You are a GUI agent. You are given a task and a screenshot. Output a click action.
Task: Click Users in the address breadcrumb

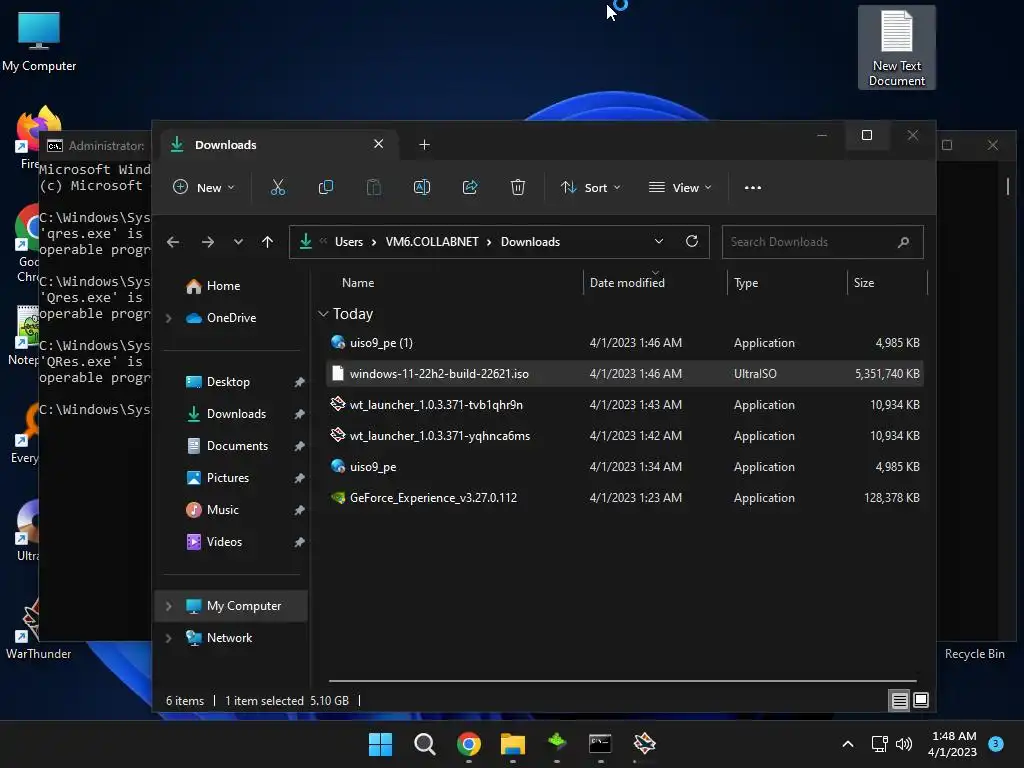point(349,242)
